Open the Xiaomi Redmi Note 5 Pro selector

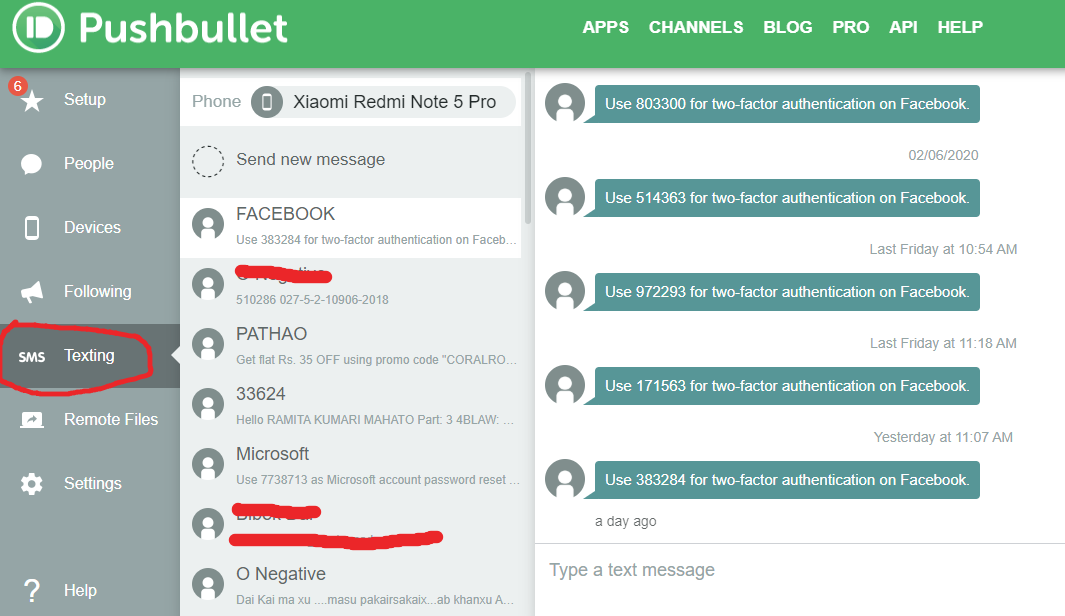tap(383, 102)
